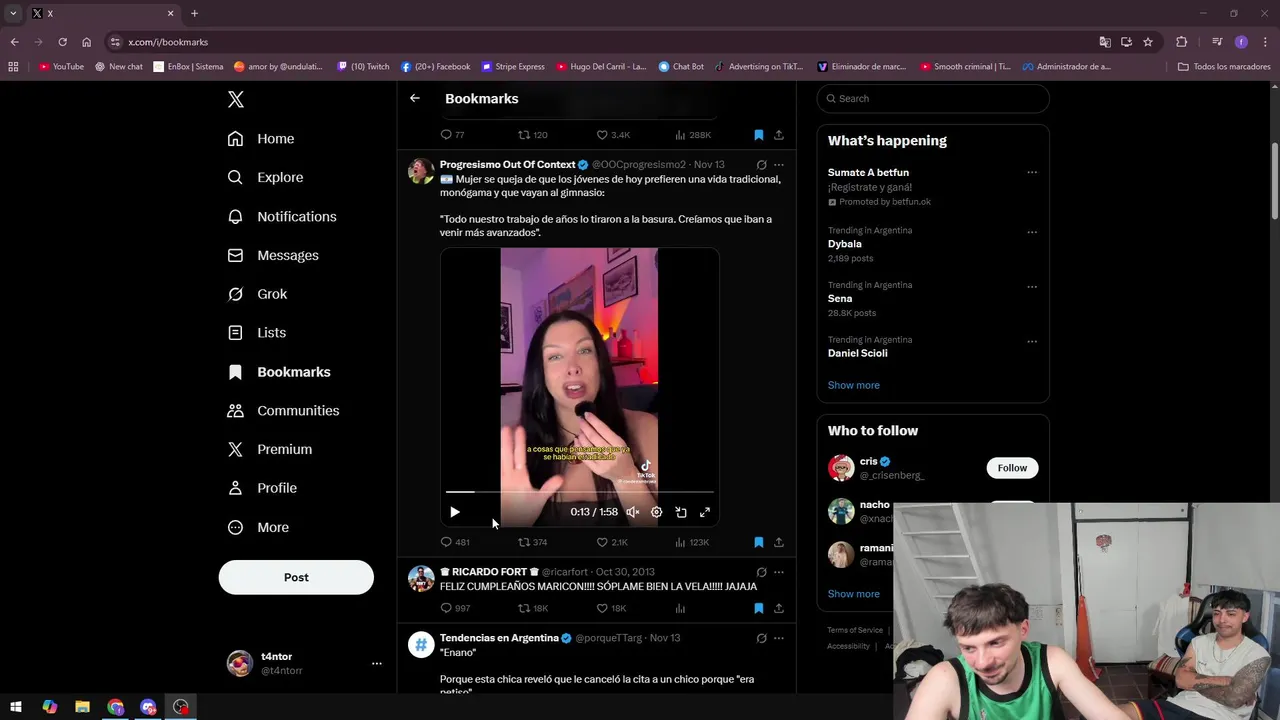The width and height of the screenshot is (1280, 720).
Task: Show more under What's happening
Action: click(x=854, y=385)
